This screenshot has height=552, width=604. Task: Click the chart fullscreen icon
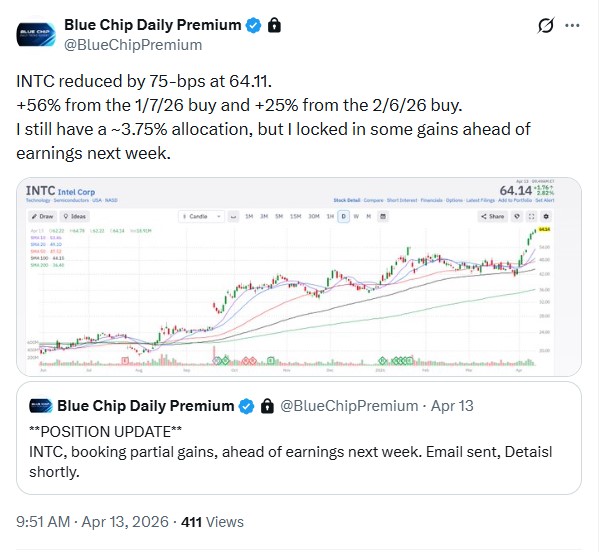coord(532,215)
